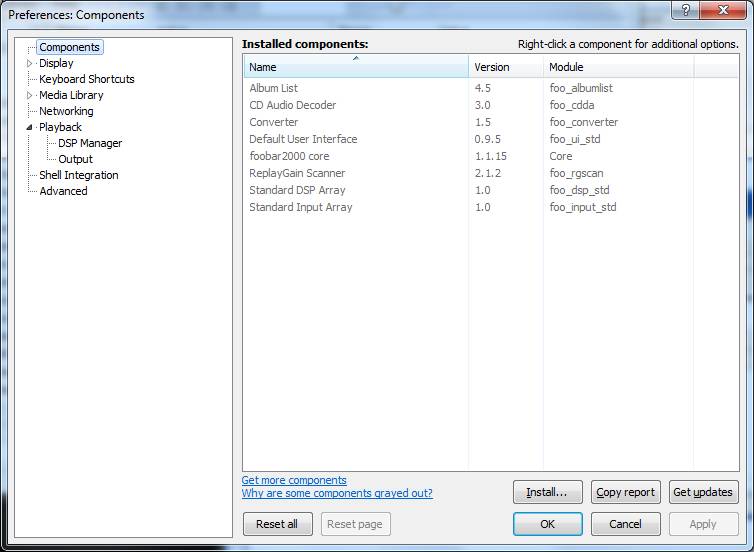This screenshot has height=552, width=754.
Task: Open the Get more components link
Action: tap(294, 480)
